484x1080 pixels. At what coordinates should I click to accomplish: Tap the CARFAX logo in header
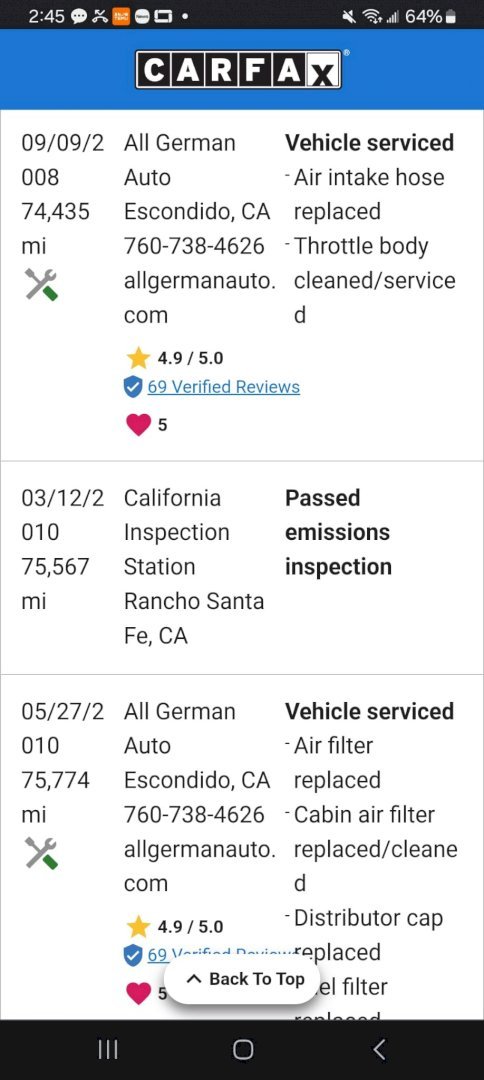[239, 70]
